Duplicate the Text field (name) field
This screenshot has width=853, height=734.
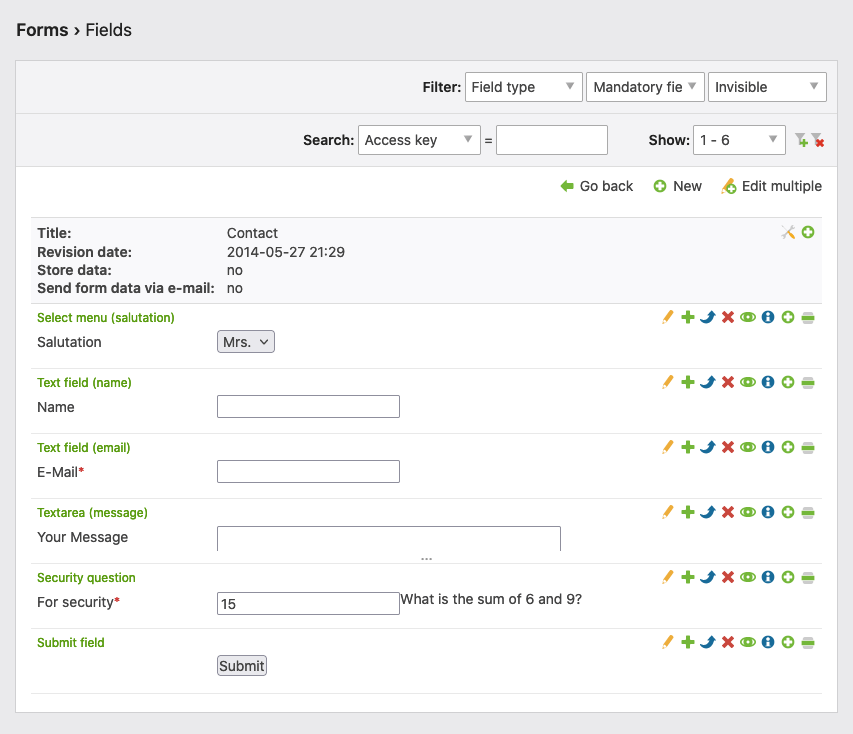688,383
